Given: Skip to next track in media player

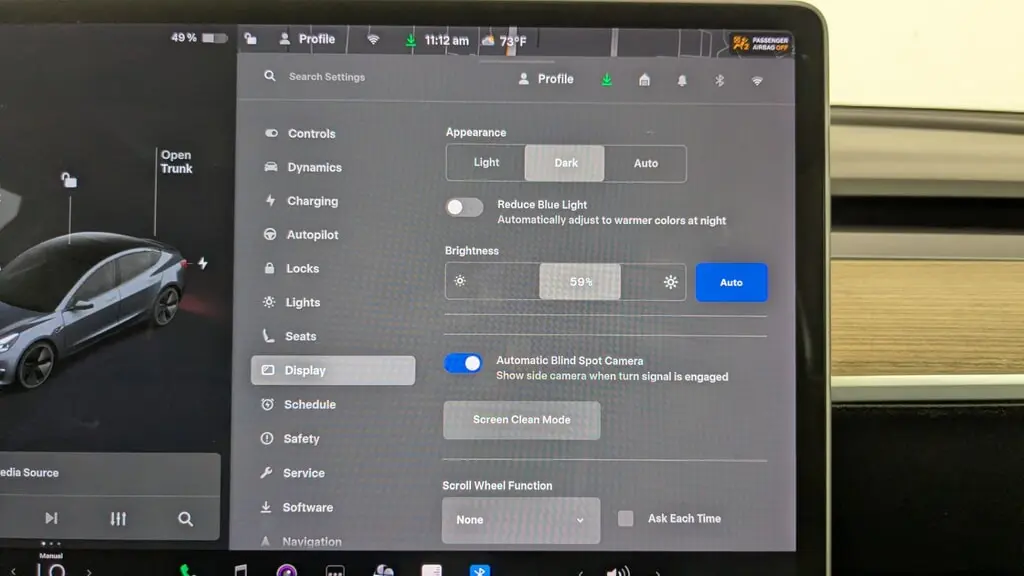Looking at the screenshot, I should coord(51,518).
